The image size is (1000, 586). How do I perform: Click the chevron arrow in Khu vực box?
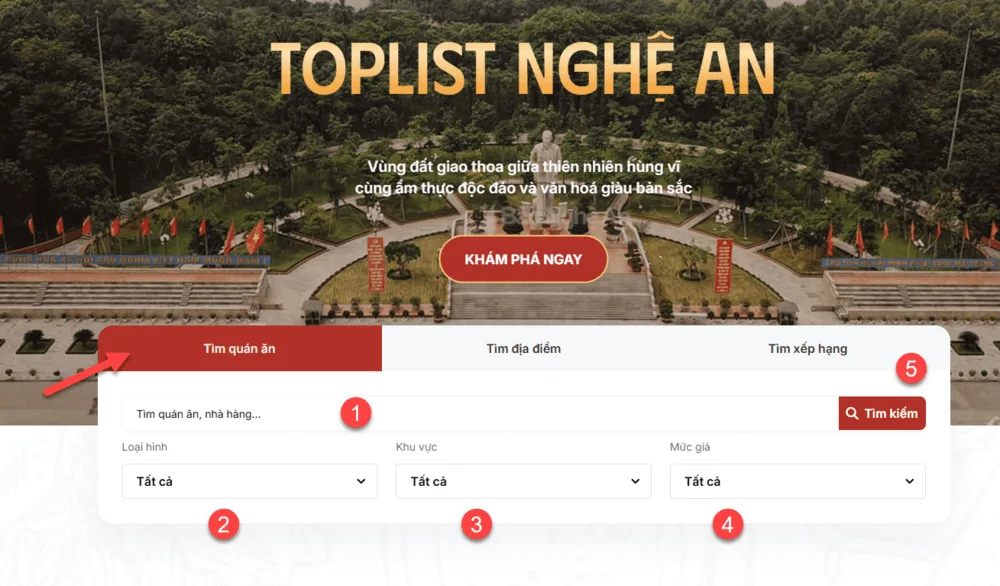tap(635, 481)
